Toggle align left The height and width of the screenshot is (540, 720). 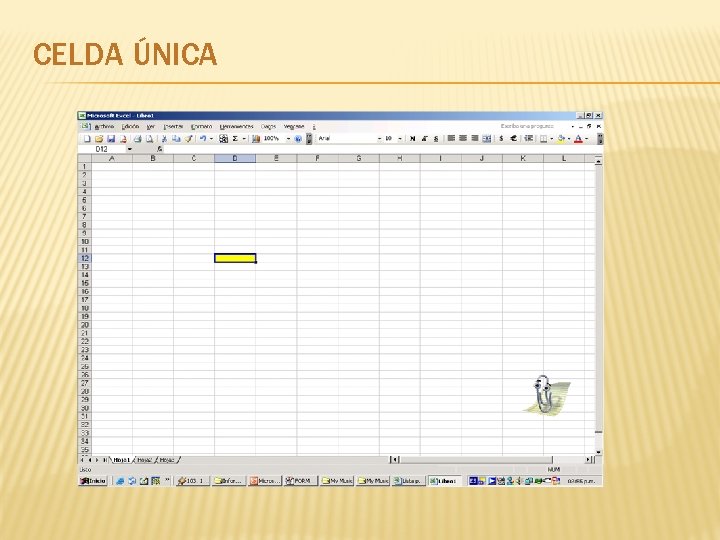[x=451, y=138]
